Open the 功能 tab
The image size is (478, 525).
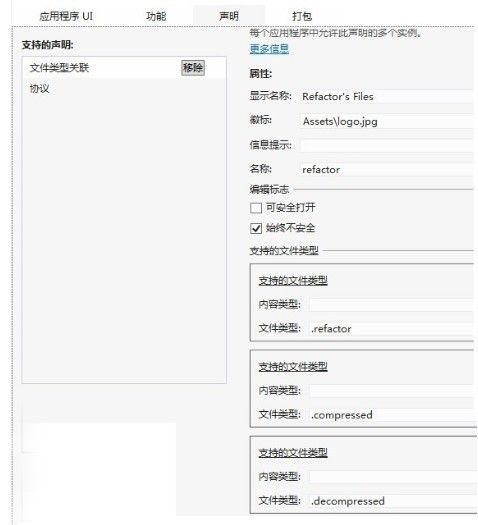[x=156, y=16]
